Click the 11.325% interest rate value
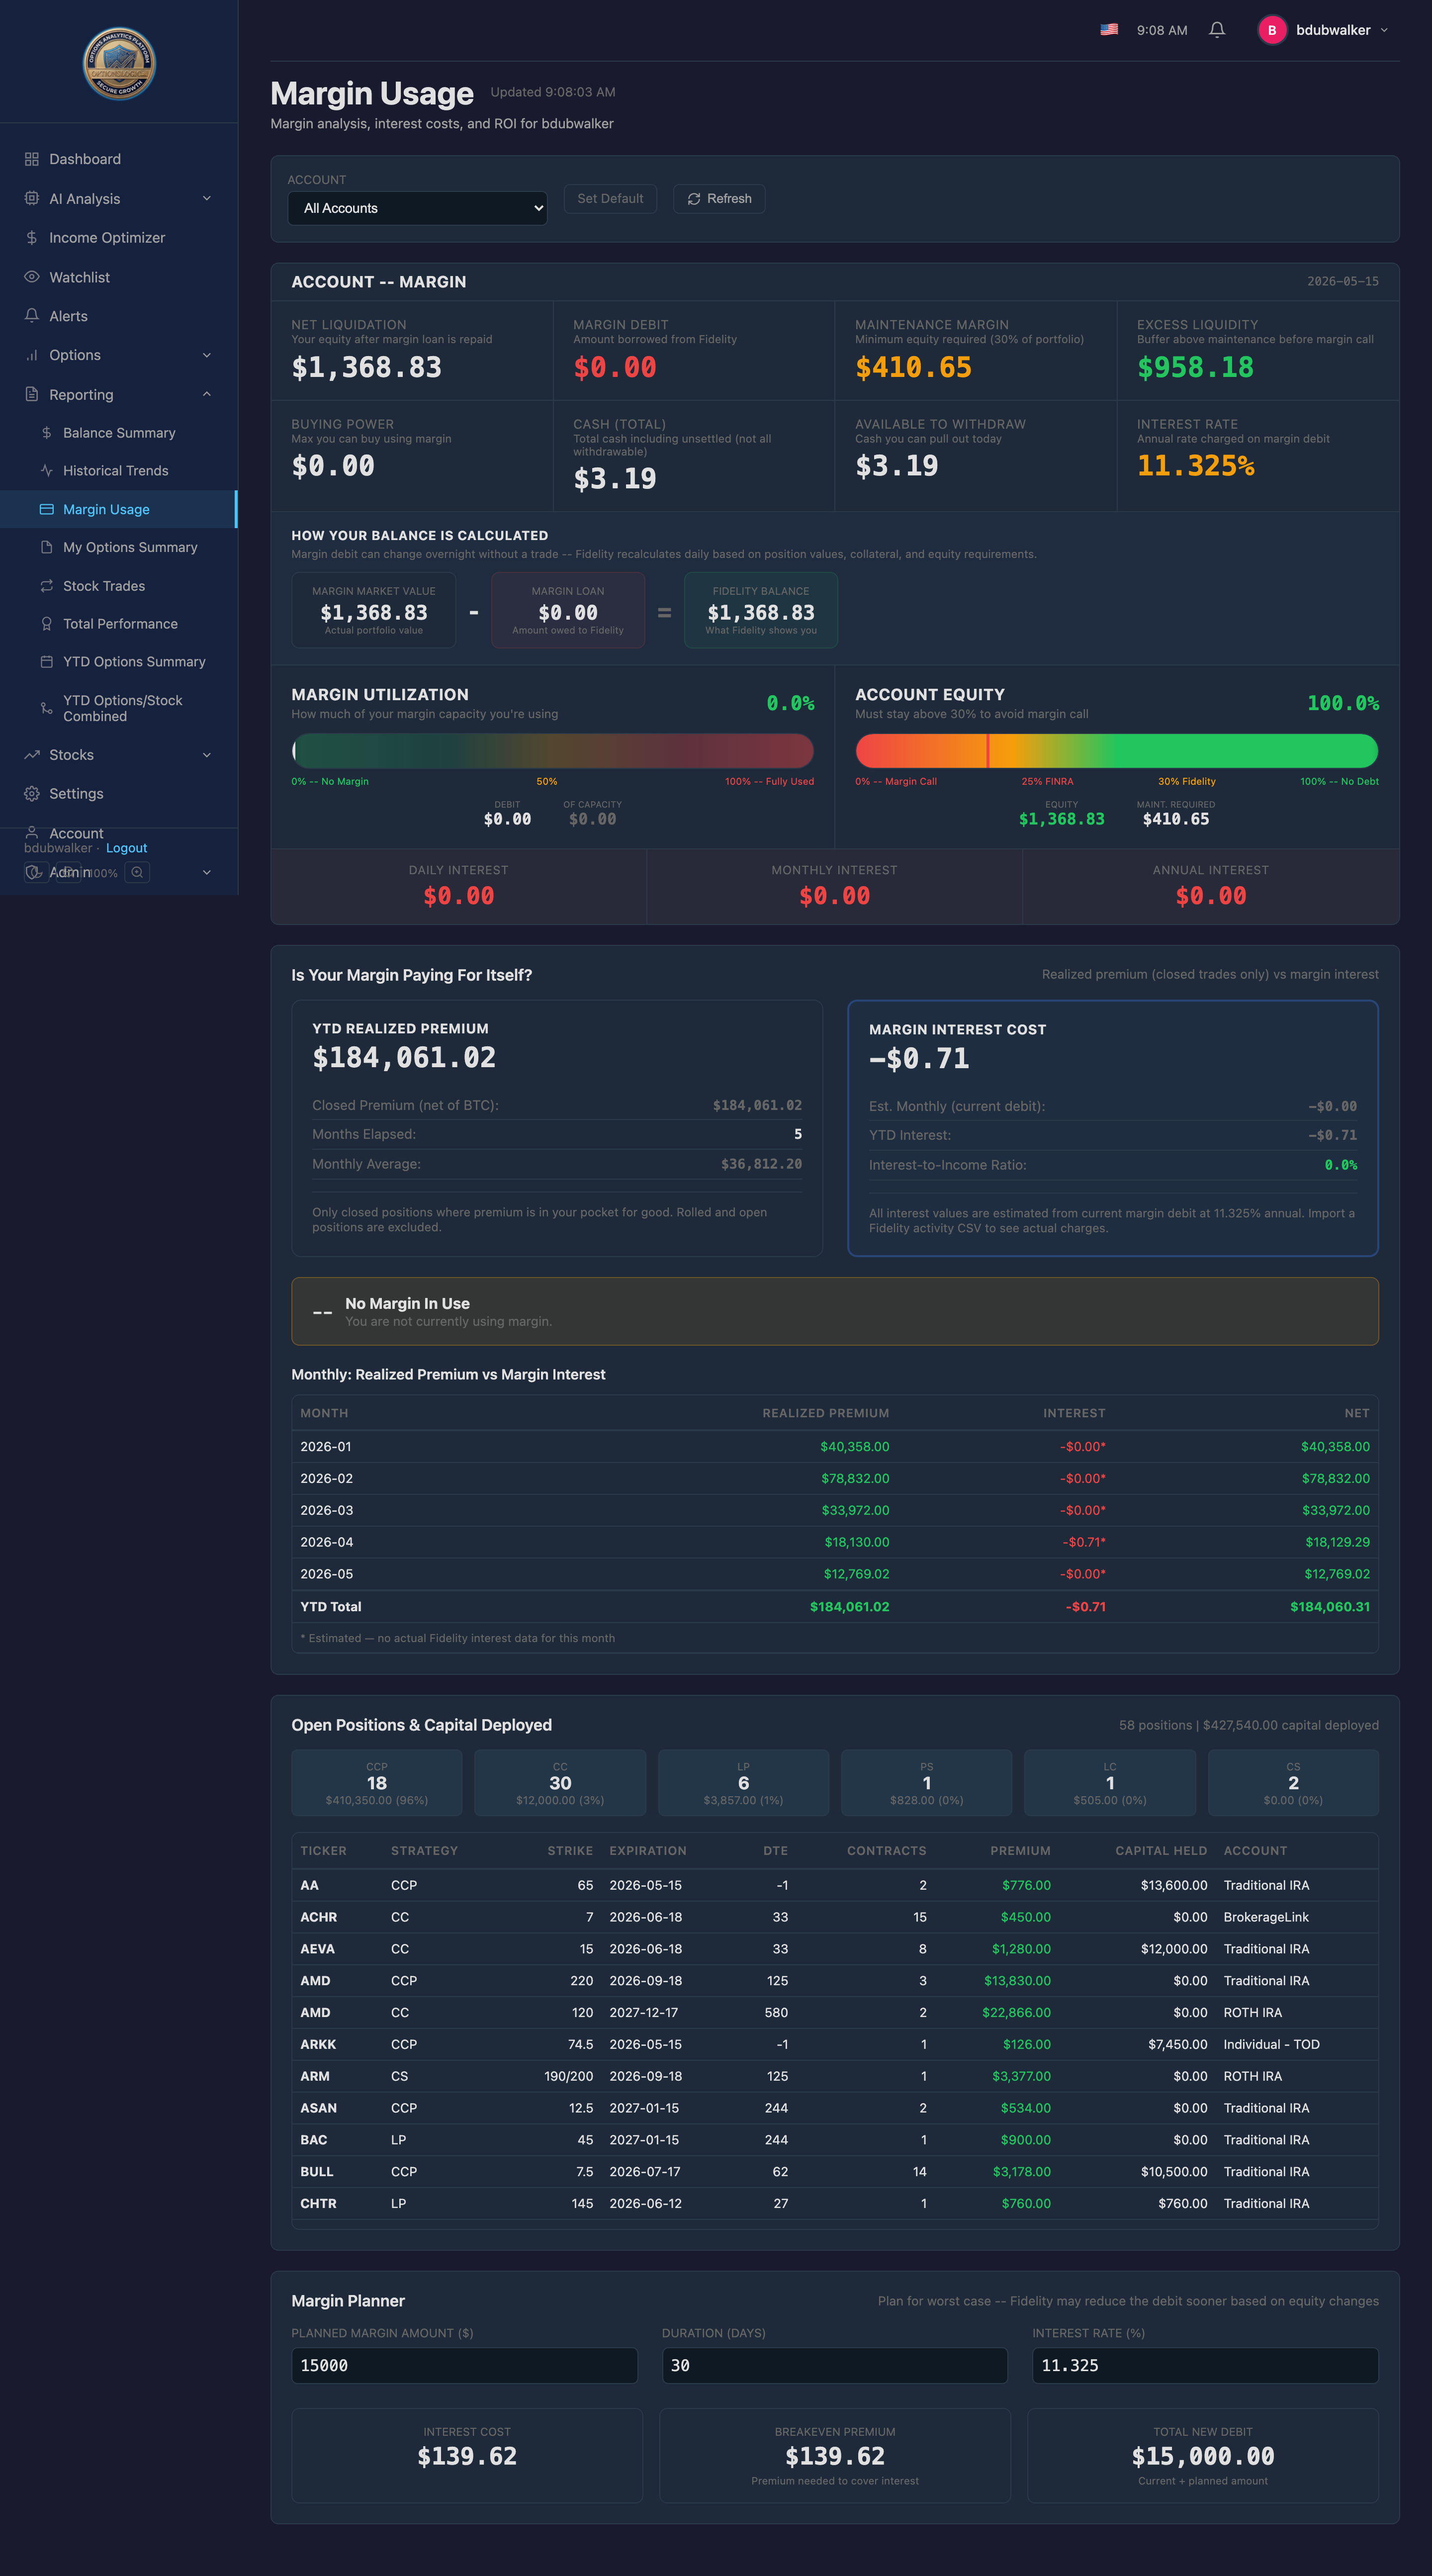The width and height of the screenshot is (1432, 2576). click(x=1195, y=466)
